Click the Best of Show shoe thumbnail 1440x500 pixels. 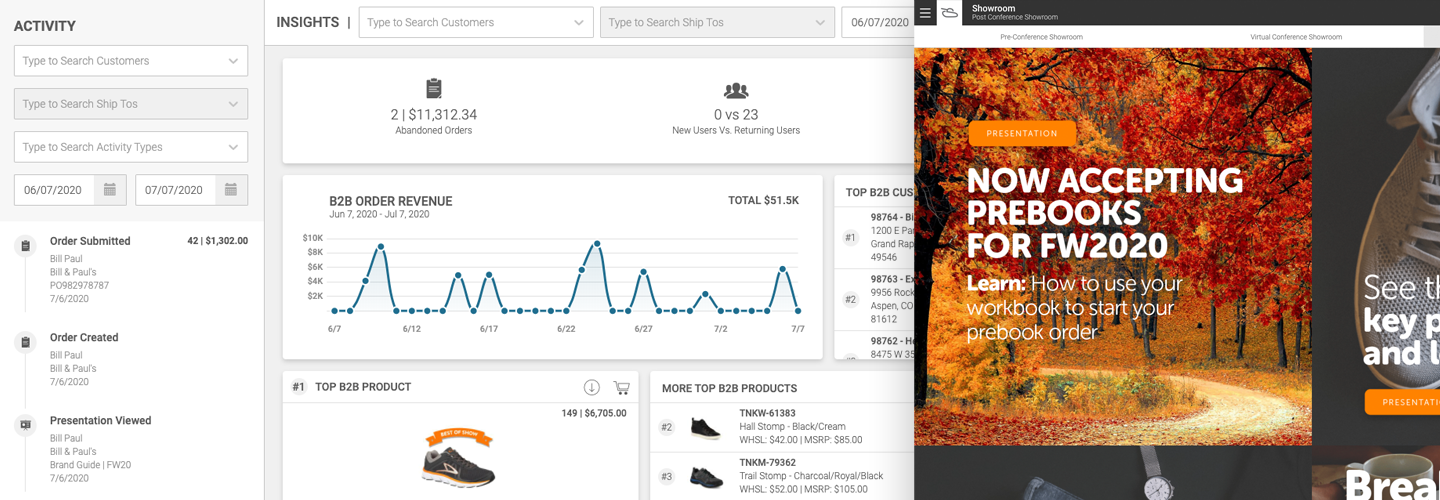point(458,460)
